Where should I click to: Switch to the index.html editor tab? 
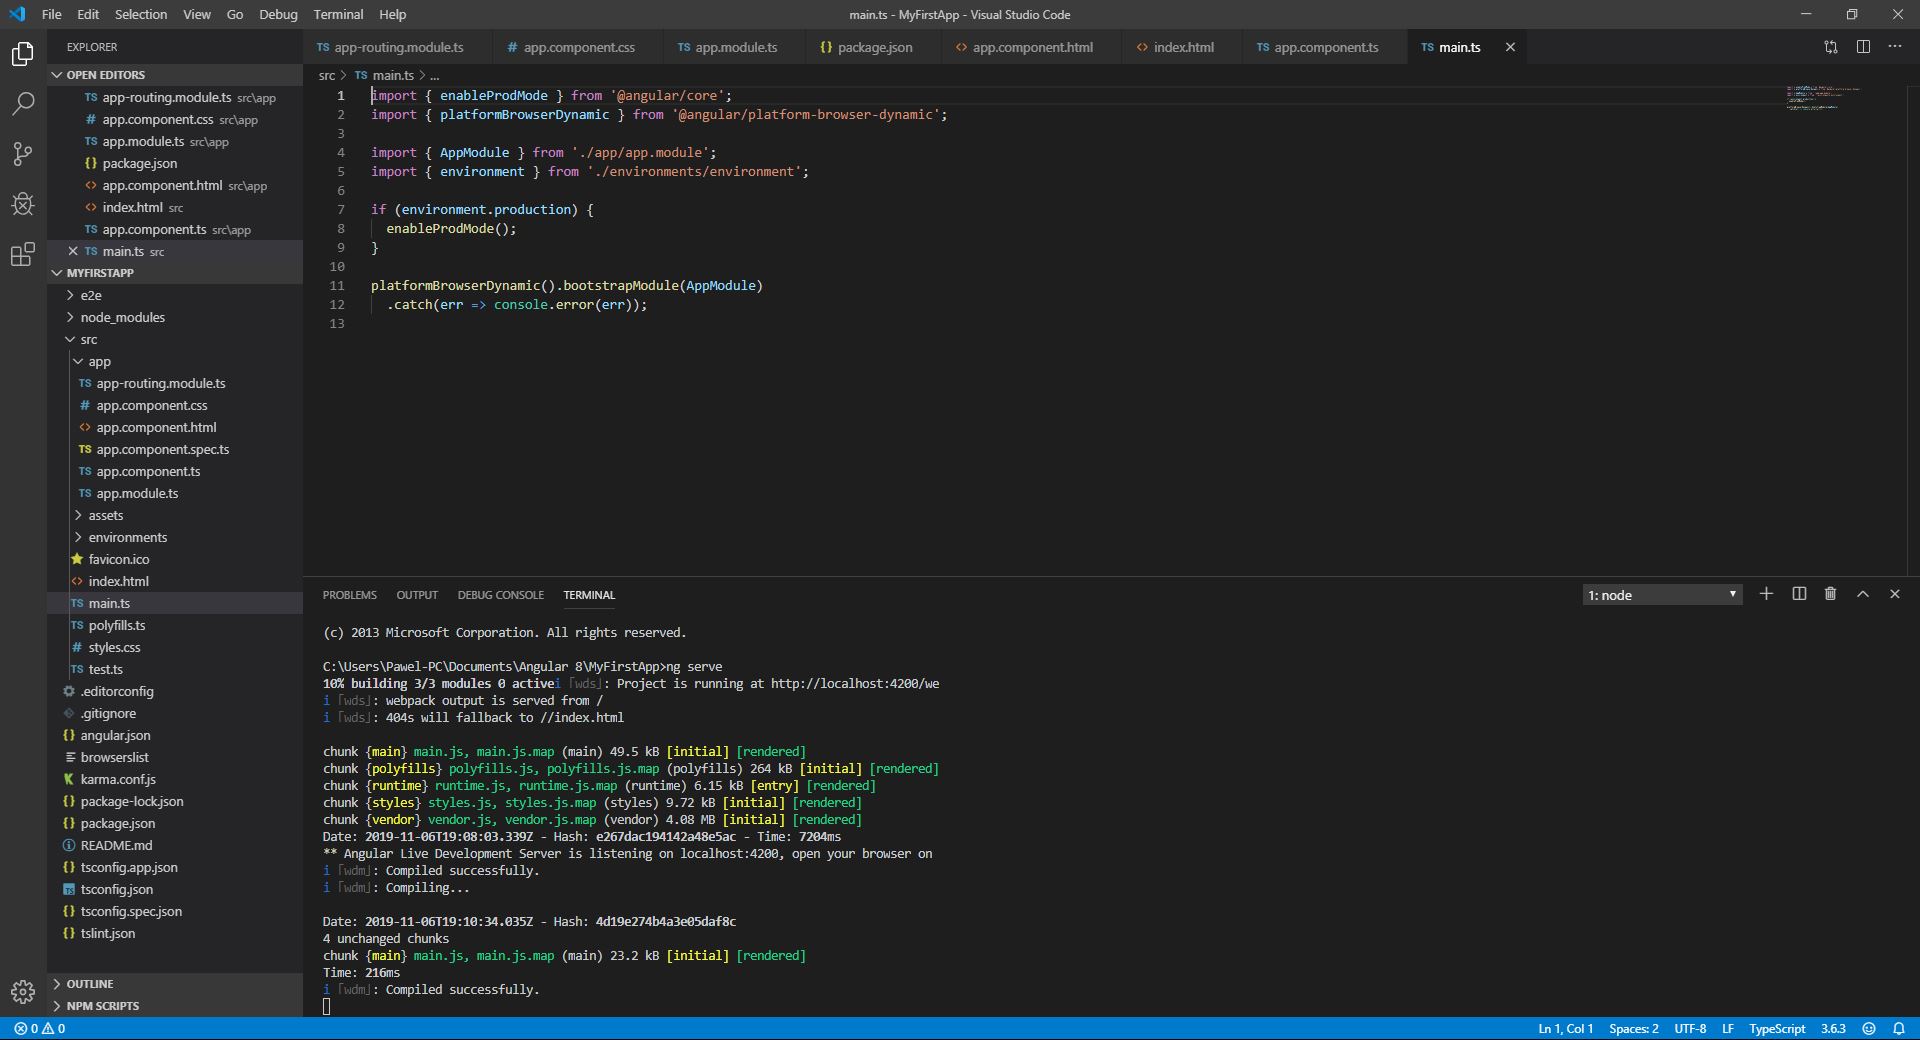(1183, 47)
